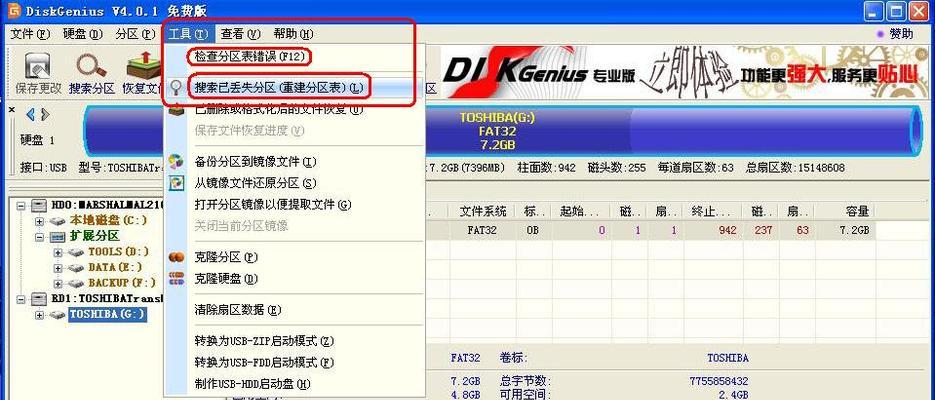Screen dimensions: 935x400
Task: Click the drive icon beside DATA(E:)
Action: tap(75, 268)
